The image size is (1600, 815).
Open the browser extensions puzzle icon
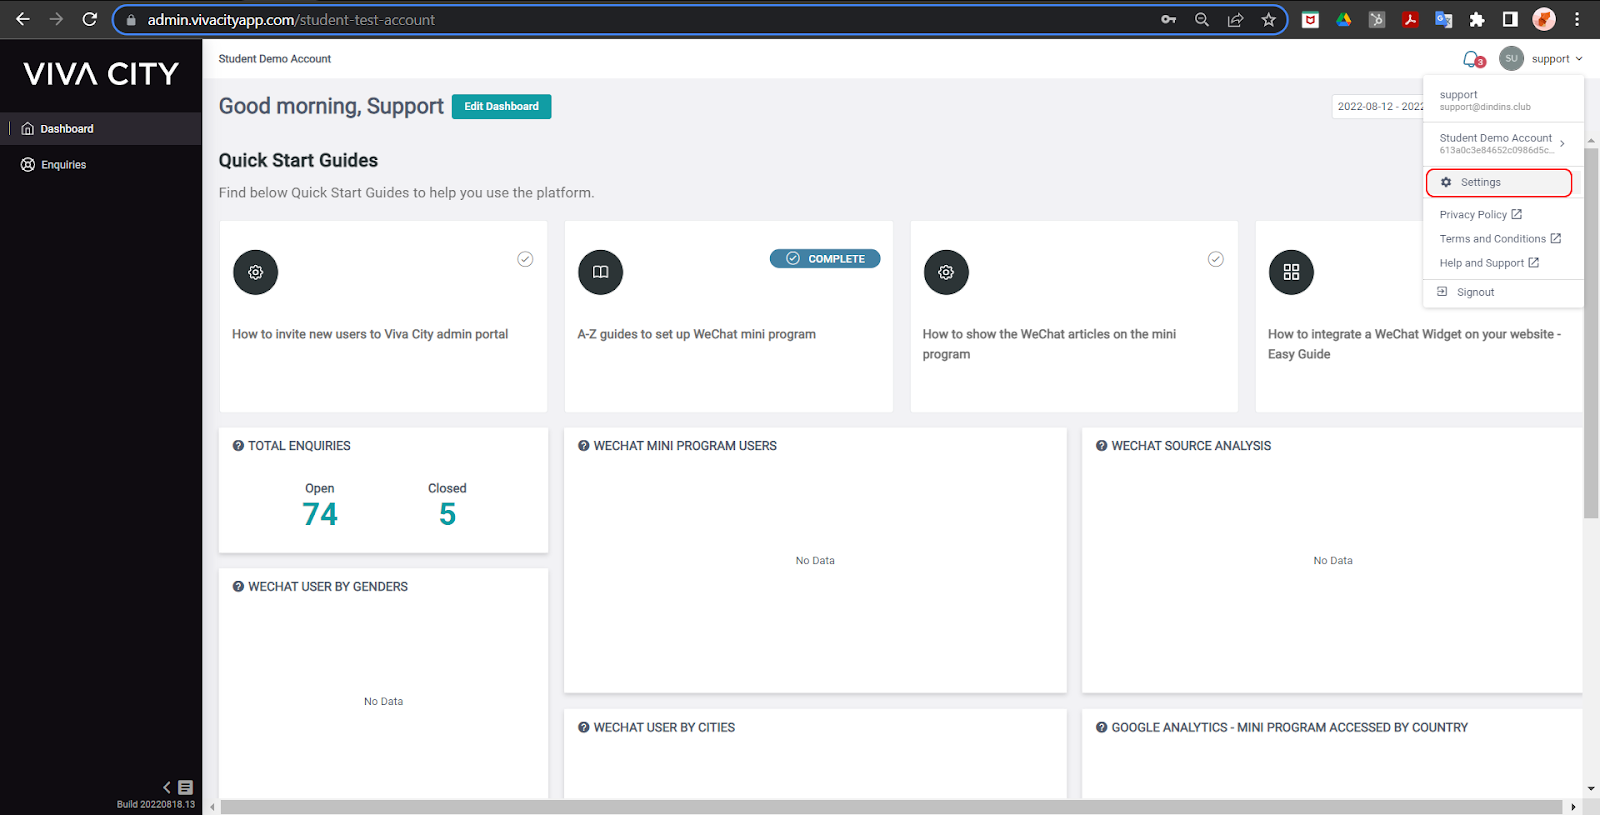[1477, 19]
